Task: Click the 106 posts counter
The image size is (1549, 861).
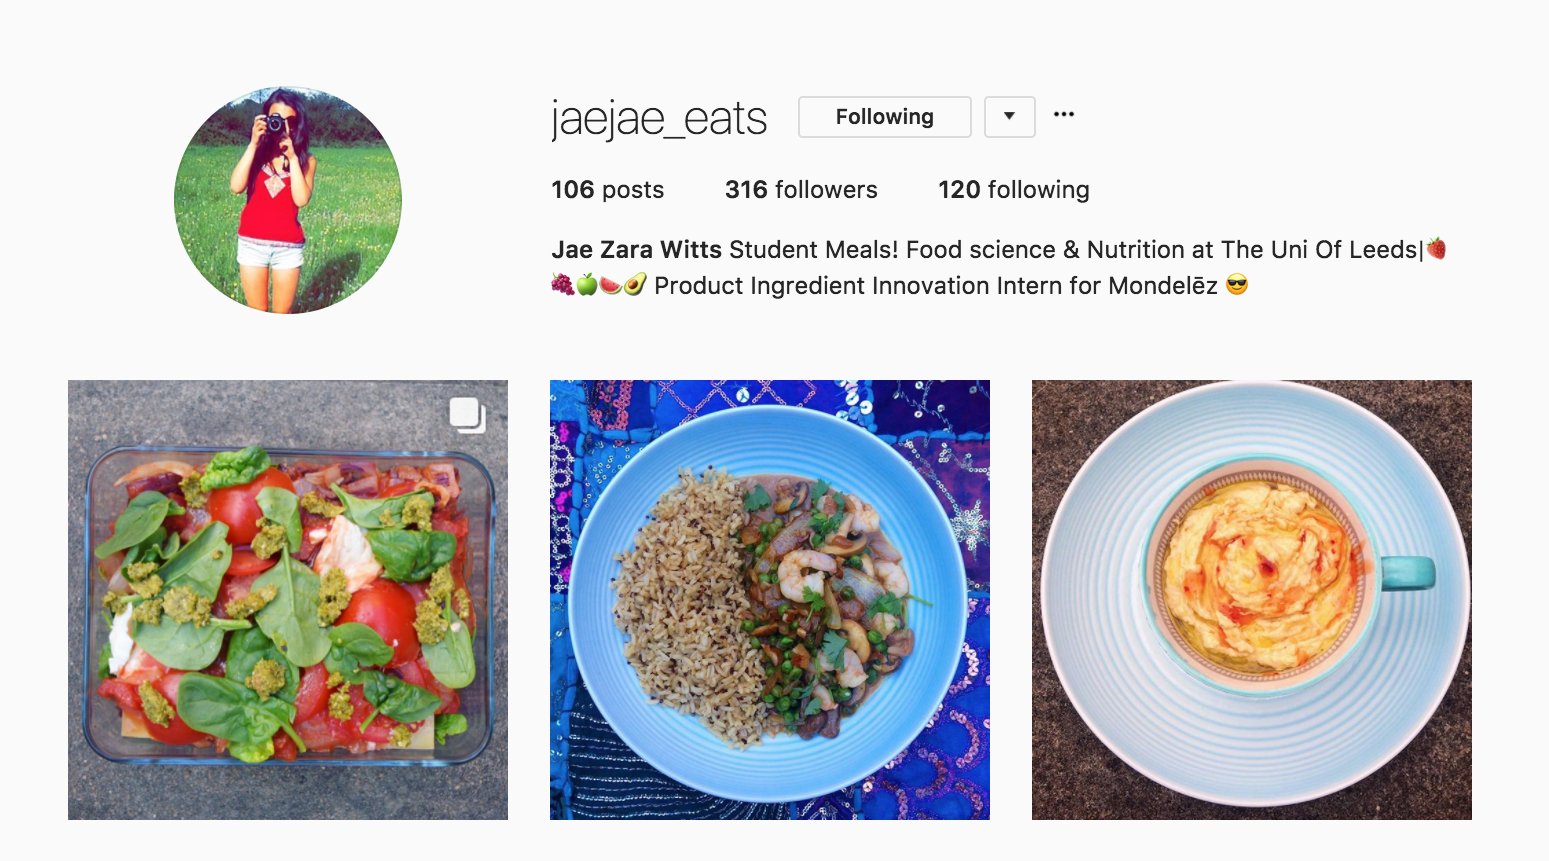Action: tap(607, 189)
